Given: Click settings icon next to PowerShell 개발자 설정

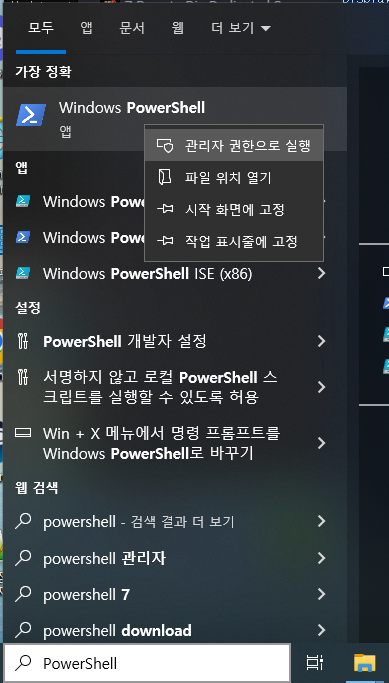Looking at the screenshot, I should (x=23, y=341).
